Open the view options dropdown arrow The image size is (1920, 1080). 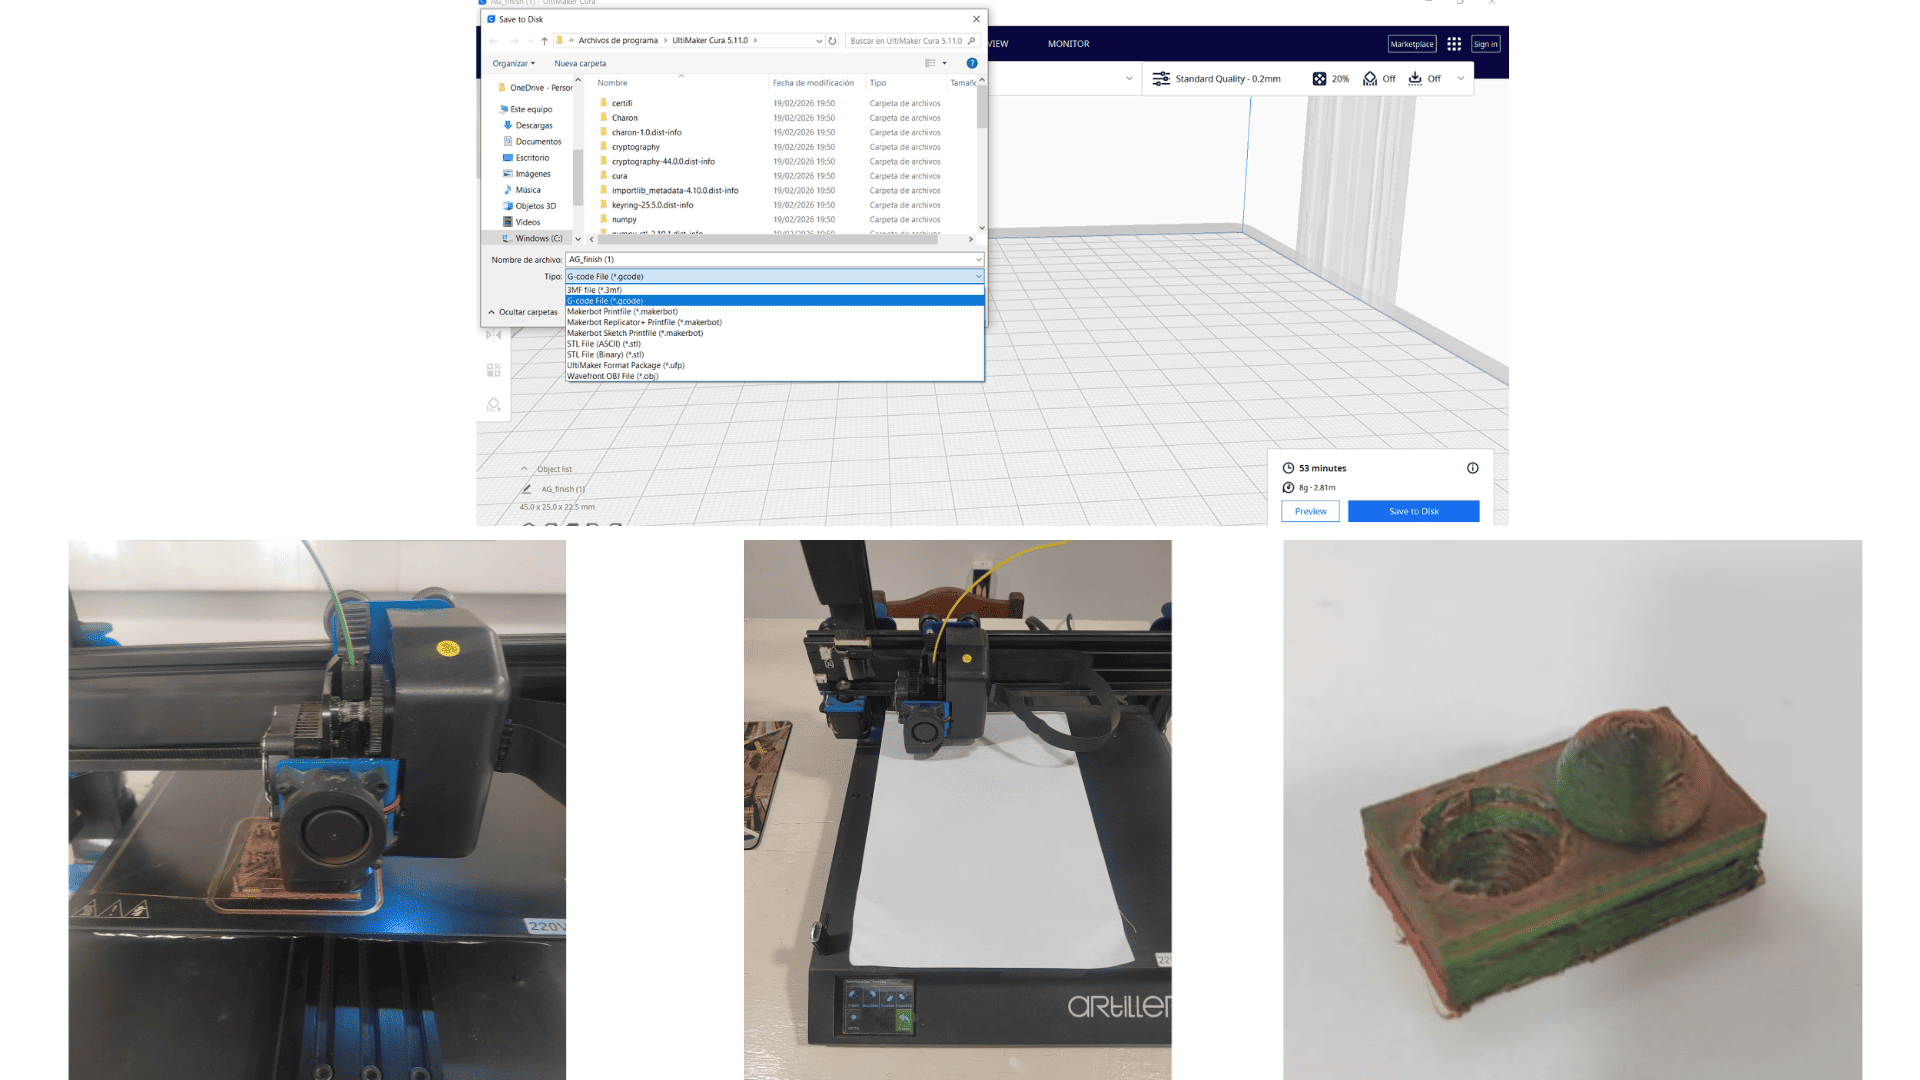pos(944,63)
